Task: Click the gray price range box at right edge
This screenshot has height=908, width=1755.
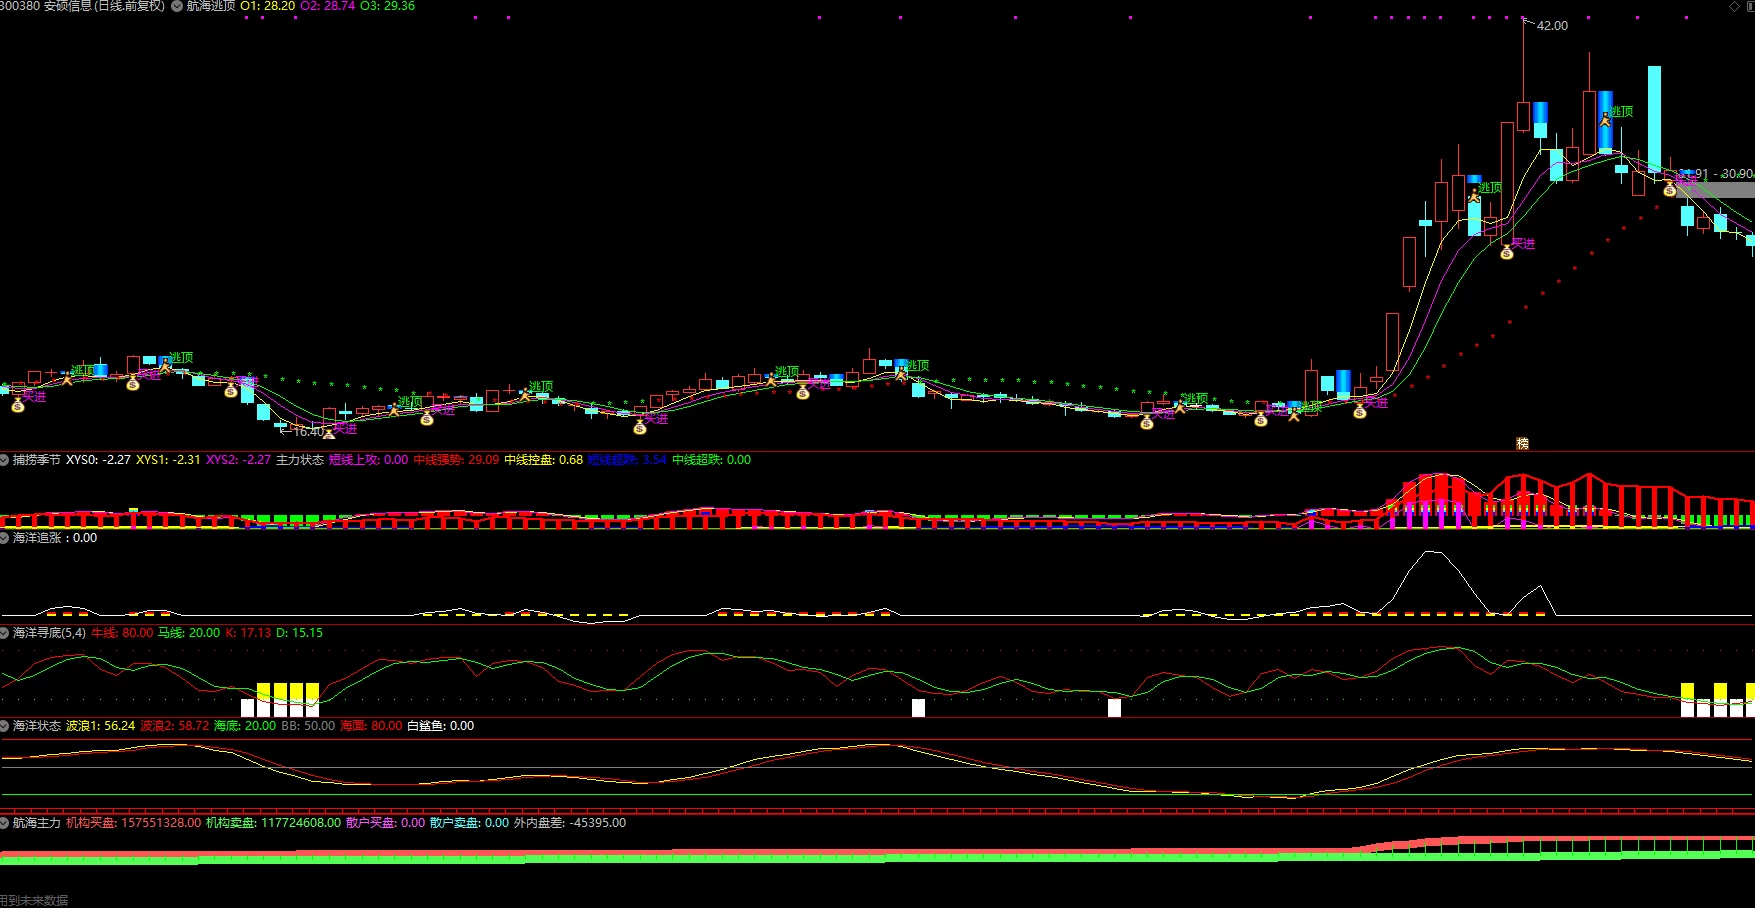Action: pyautogui.click(x=1715, y=190)
